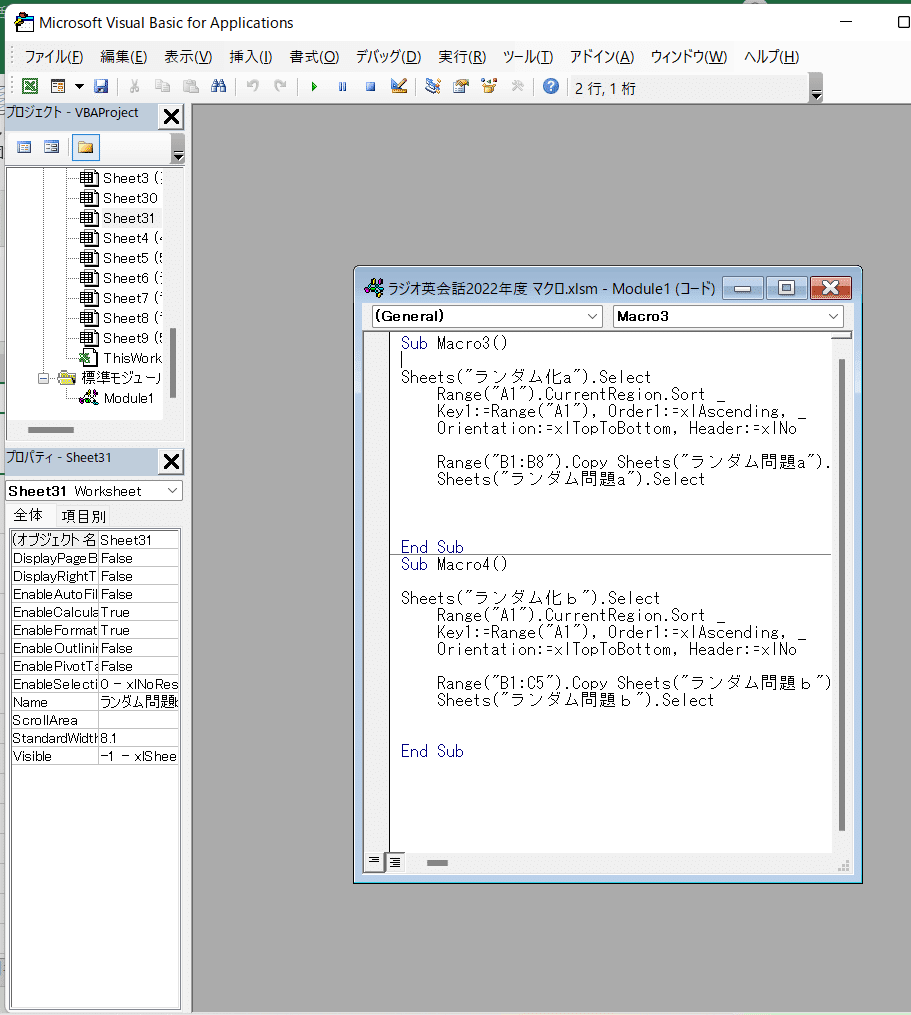
Task: Select Sheet30 in the project tree
Action: coord(130,198)
